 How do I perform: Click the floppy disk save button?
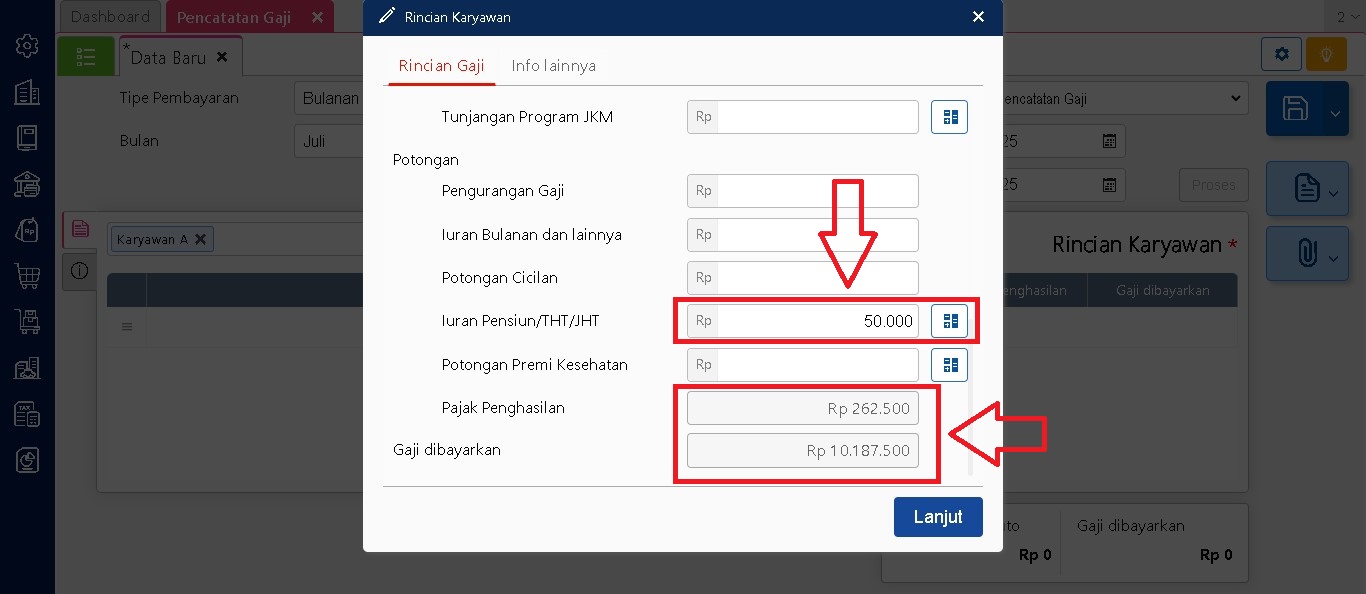pyautogui.click(x=1295, y=109)
